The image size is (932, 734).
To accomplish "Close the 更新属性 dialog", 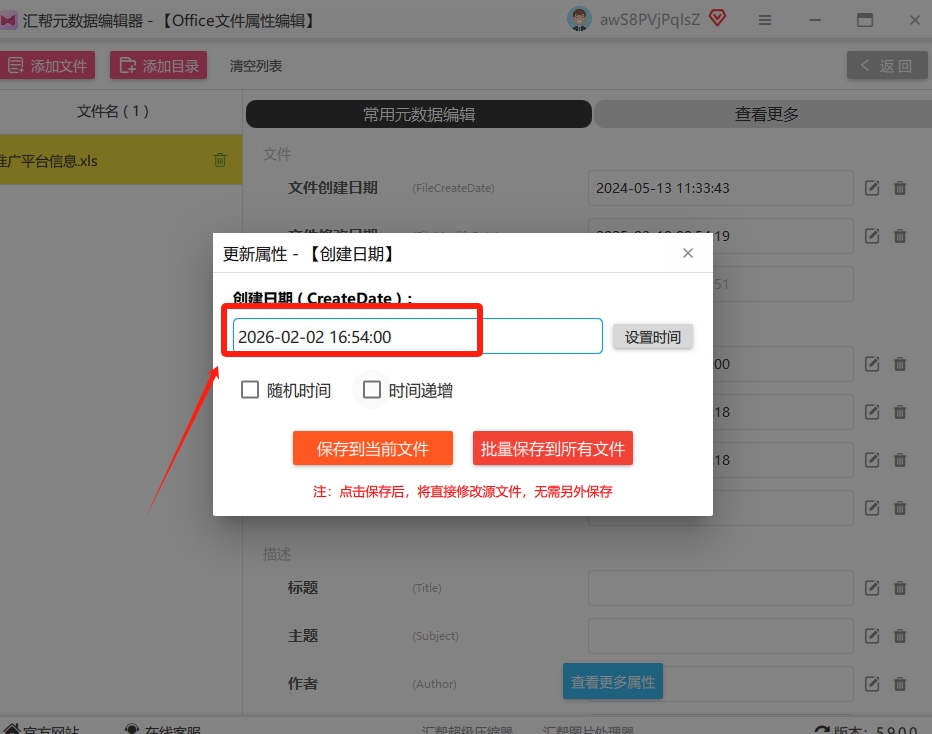I will coord(688,253).
